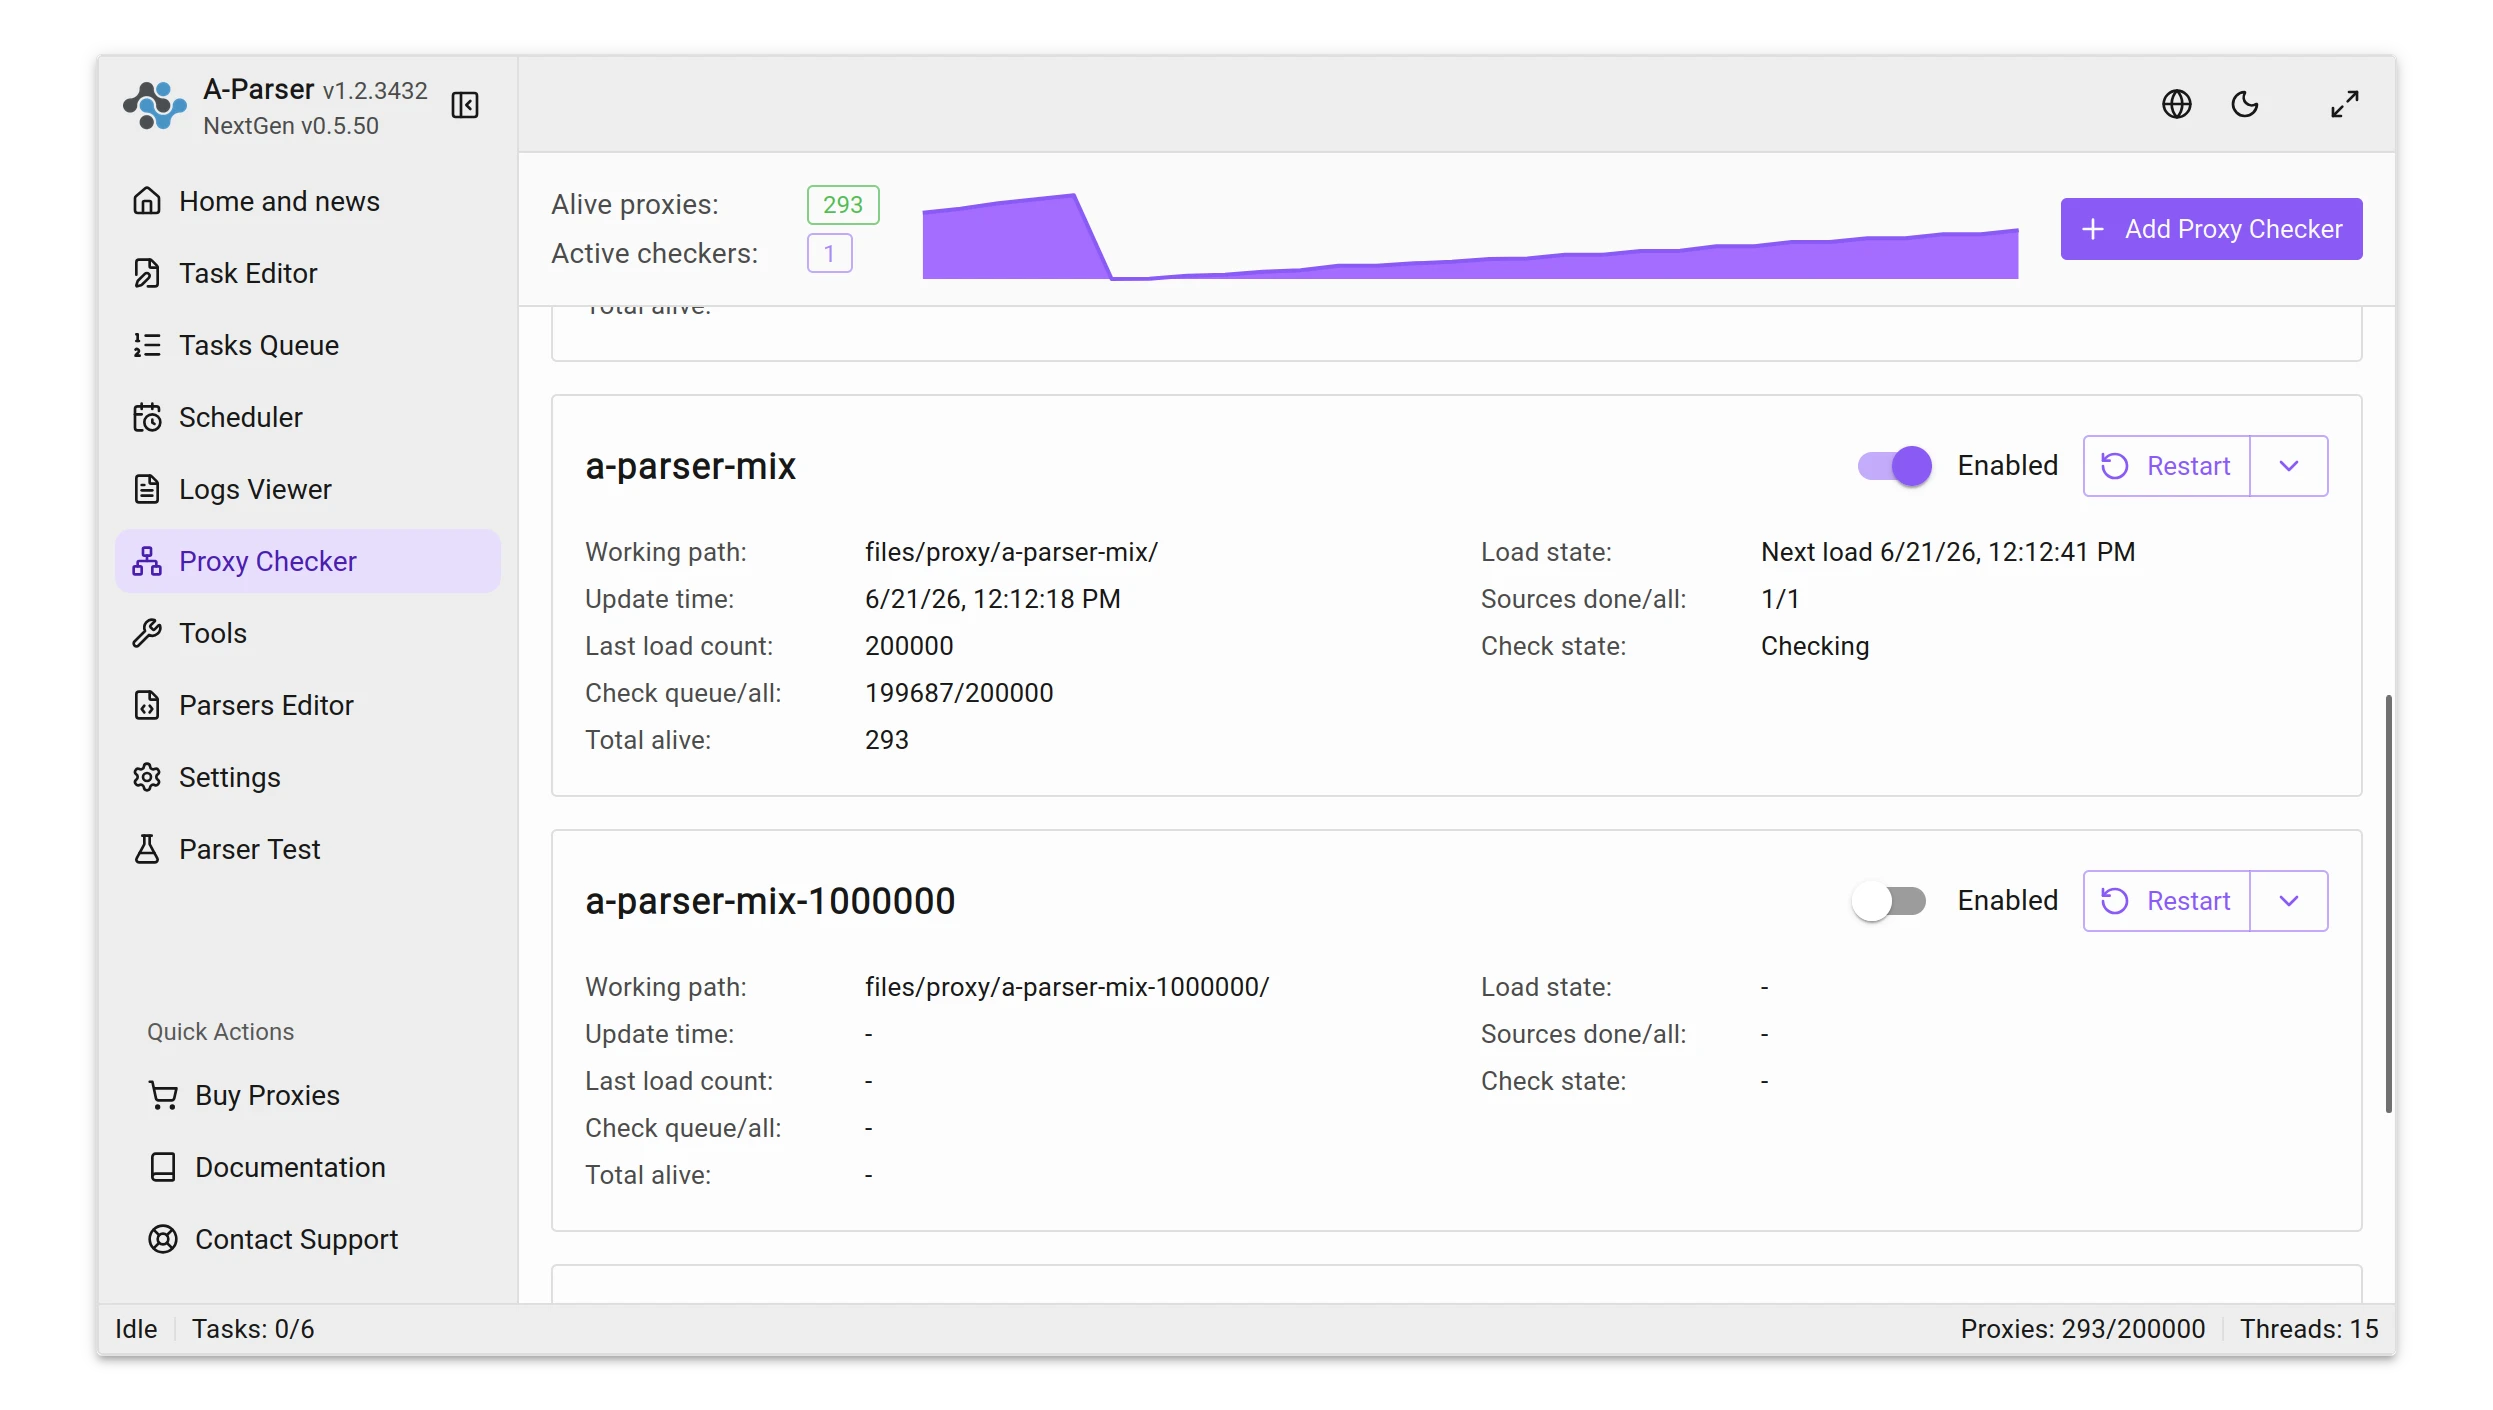The width and height of the screenshot is (2493, 1410).
Task: Click the Logs Viewer document icon
Action: [x=147, y=489]
